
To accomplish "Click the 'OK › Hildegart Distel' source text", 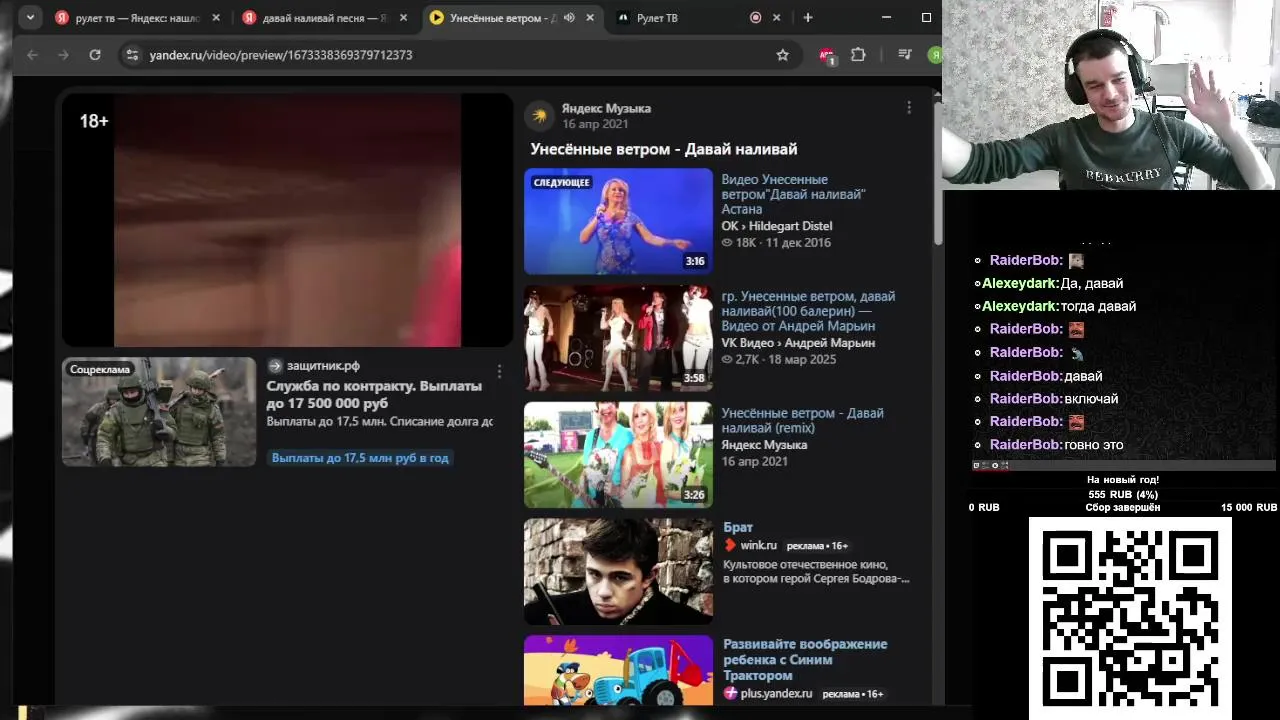I will (x=777, y=226).
